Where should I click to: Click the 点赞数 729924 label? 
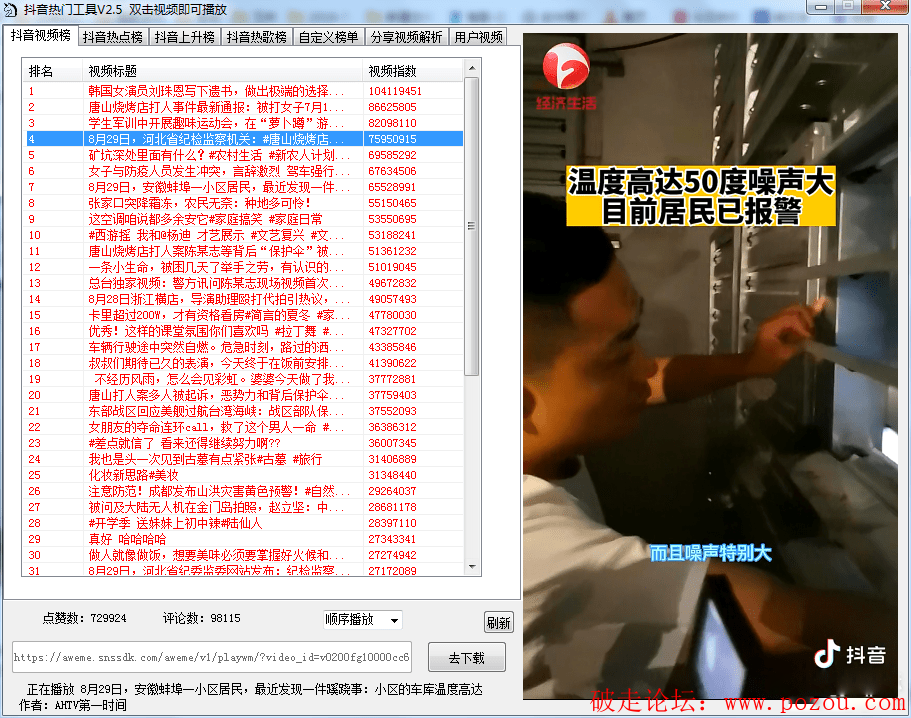[84, 618]
